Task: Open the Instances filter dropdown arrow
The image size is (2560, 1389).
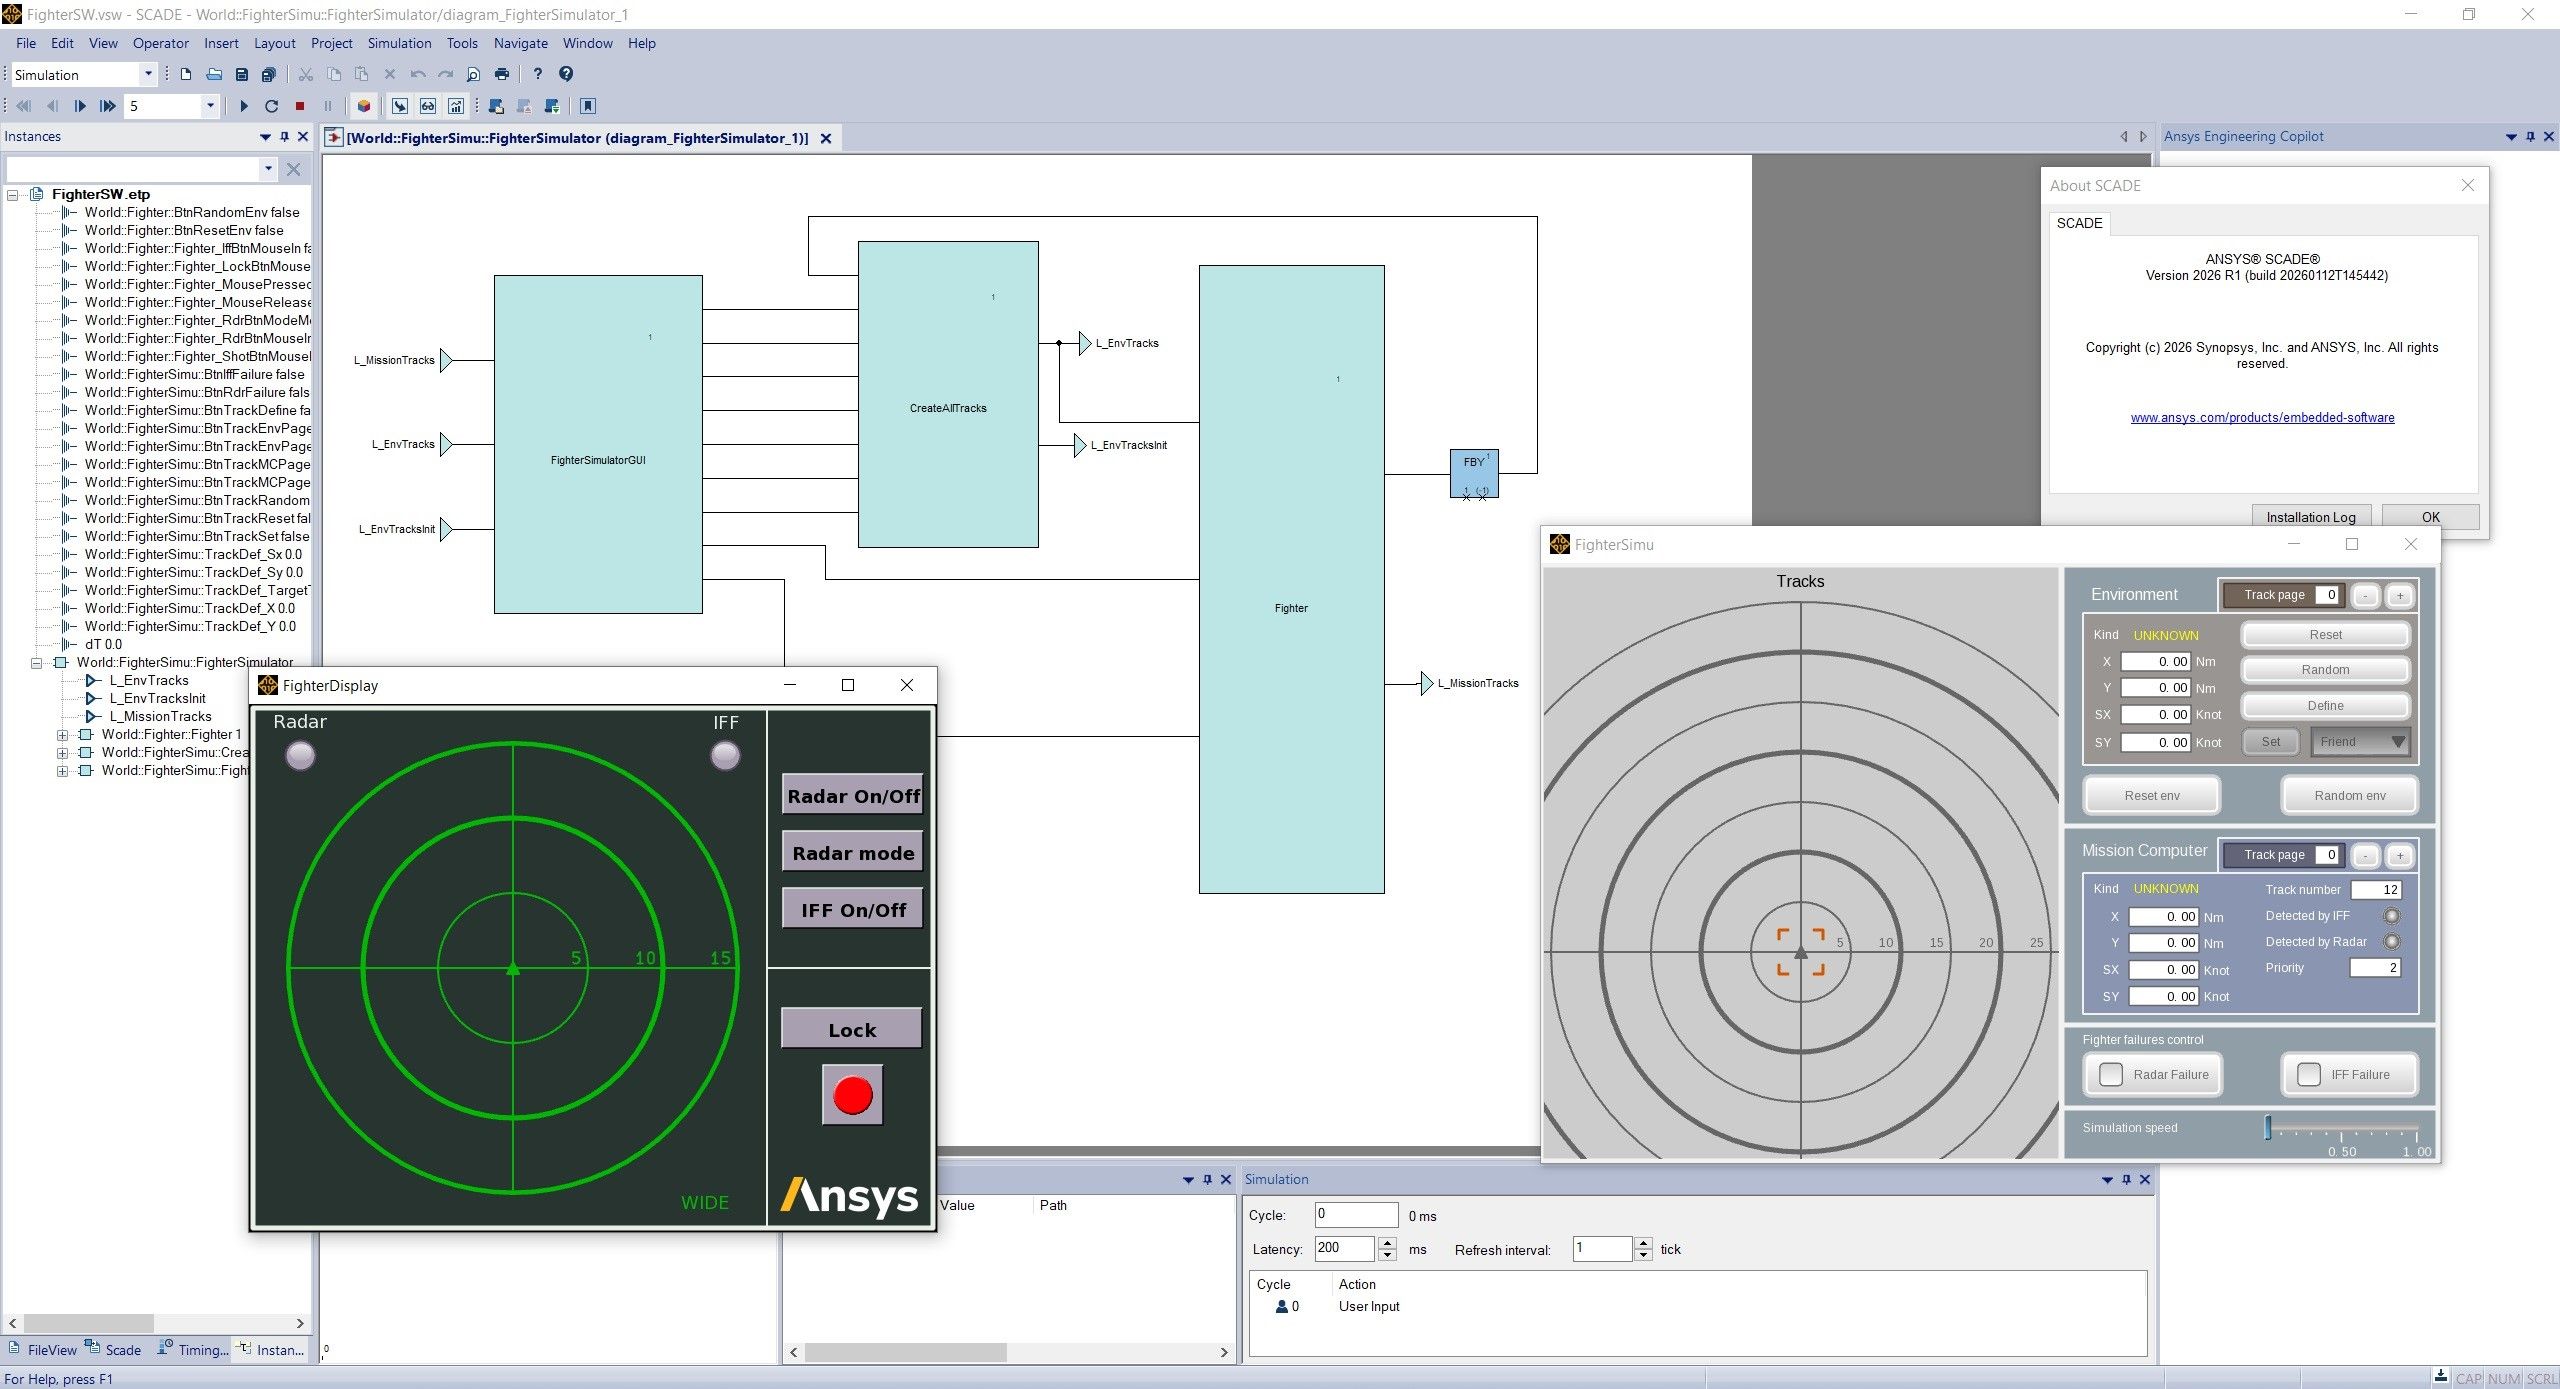Action: tap(268, 169)
